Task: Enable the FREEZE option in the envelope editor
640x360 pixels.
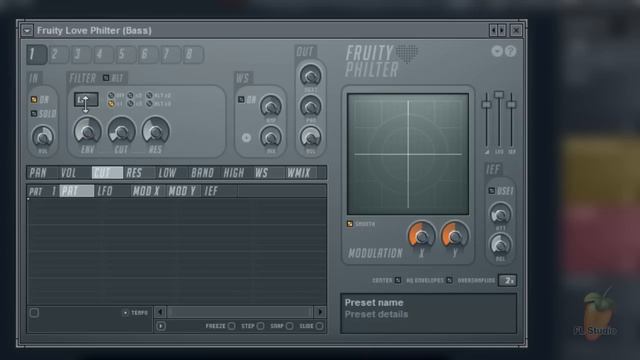Action: [x=231, y=326]
